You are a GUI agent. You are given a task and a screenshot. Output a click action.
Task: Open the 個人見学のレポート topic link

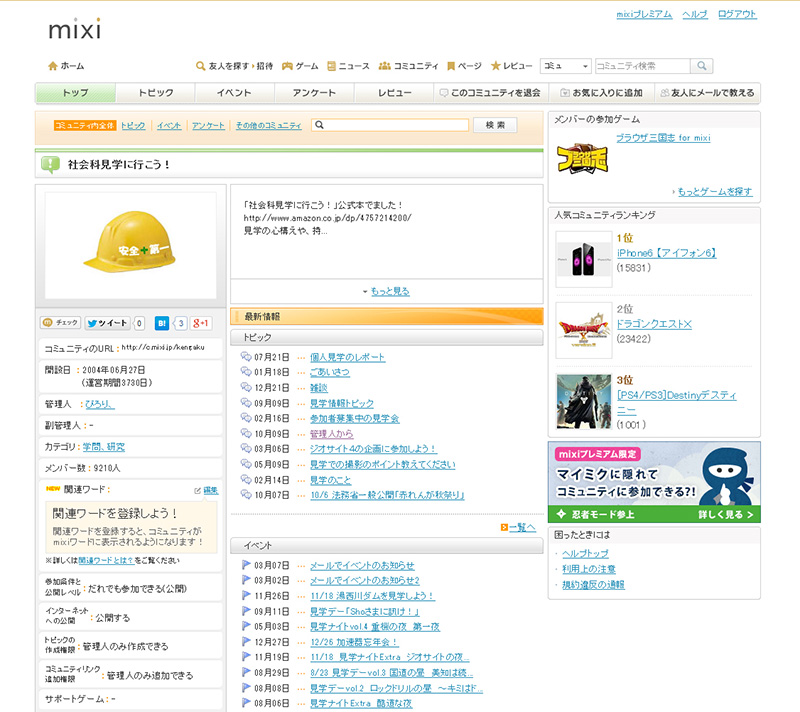click(x=347, y=357)
